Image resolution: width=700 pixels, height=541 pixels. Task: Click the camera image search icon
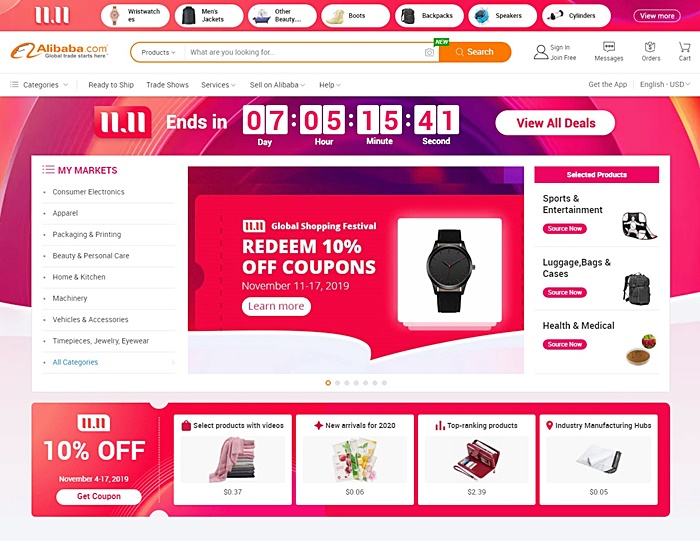[429, 53]
